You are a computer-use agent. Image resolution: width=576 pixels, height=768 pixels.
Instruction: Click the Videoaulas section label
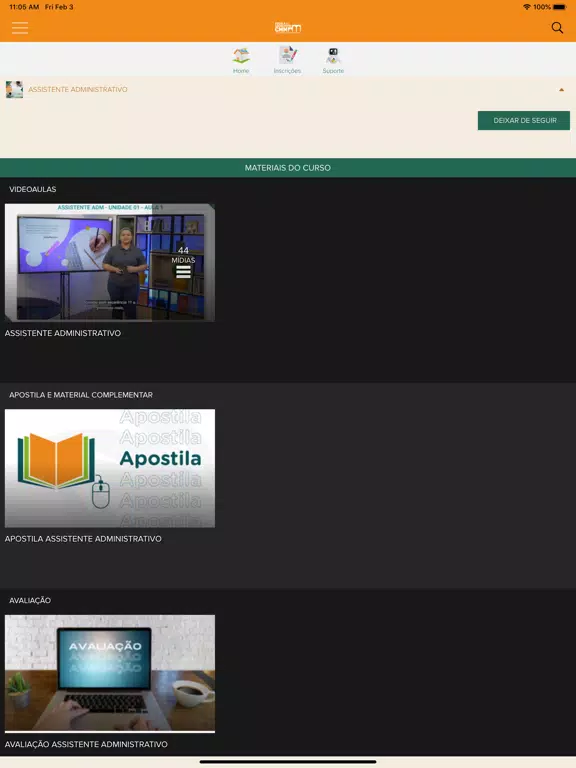click(x=33, y=189)
